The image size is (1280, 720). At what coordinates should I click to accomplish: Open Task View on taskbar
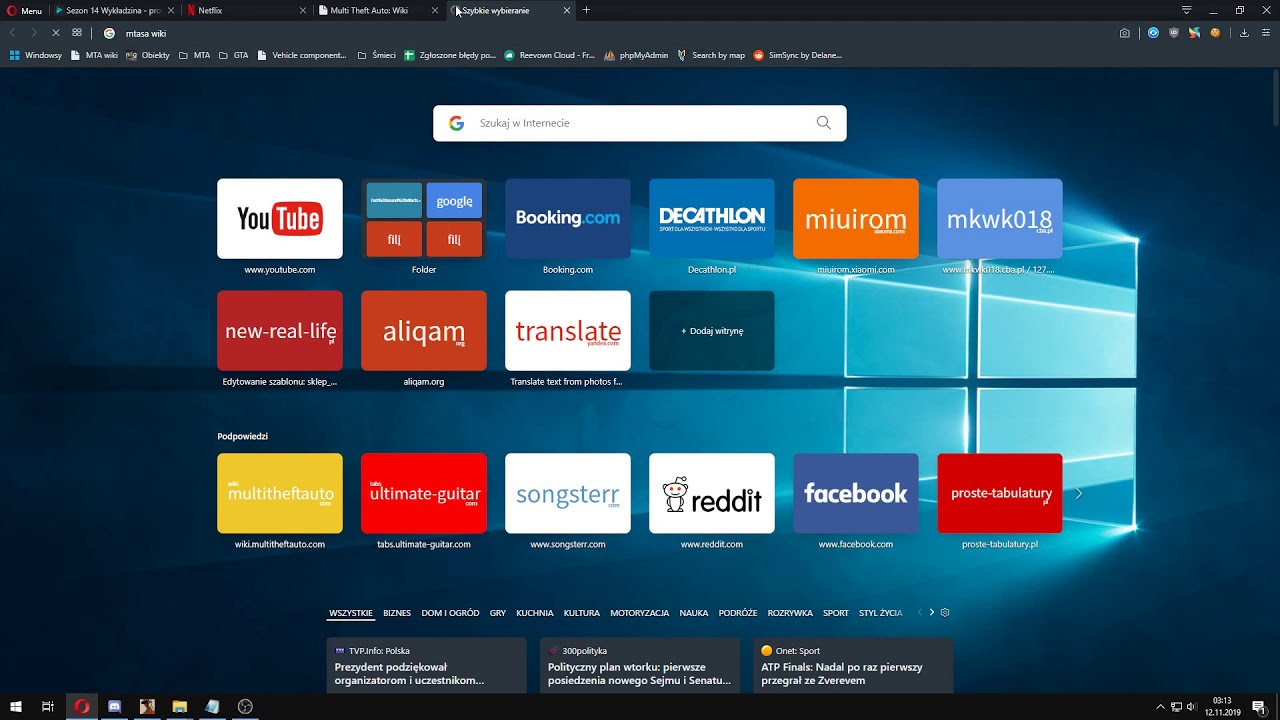click(x=48, y=706)
